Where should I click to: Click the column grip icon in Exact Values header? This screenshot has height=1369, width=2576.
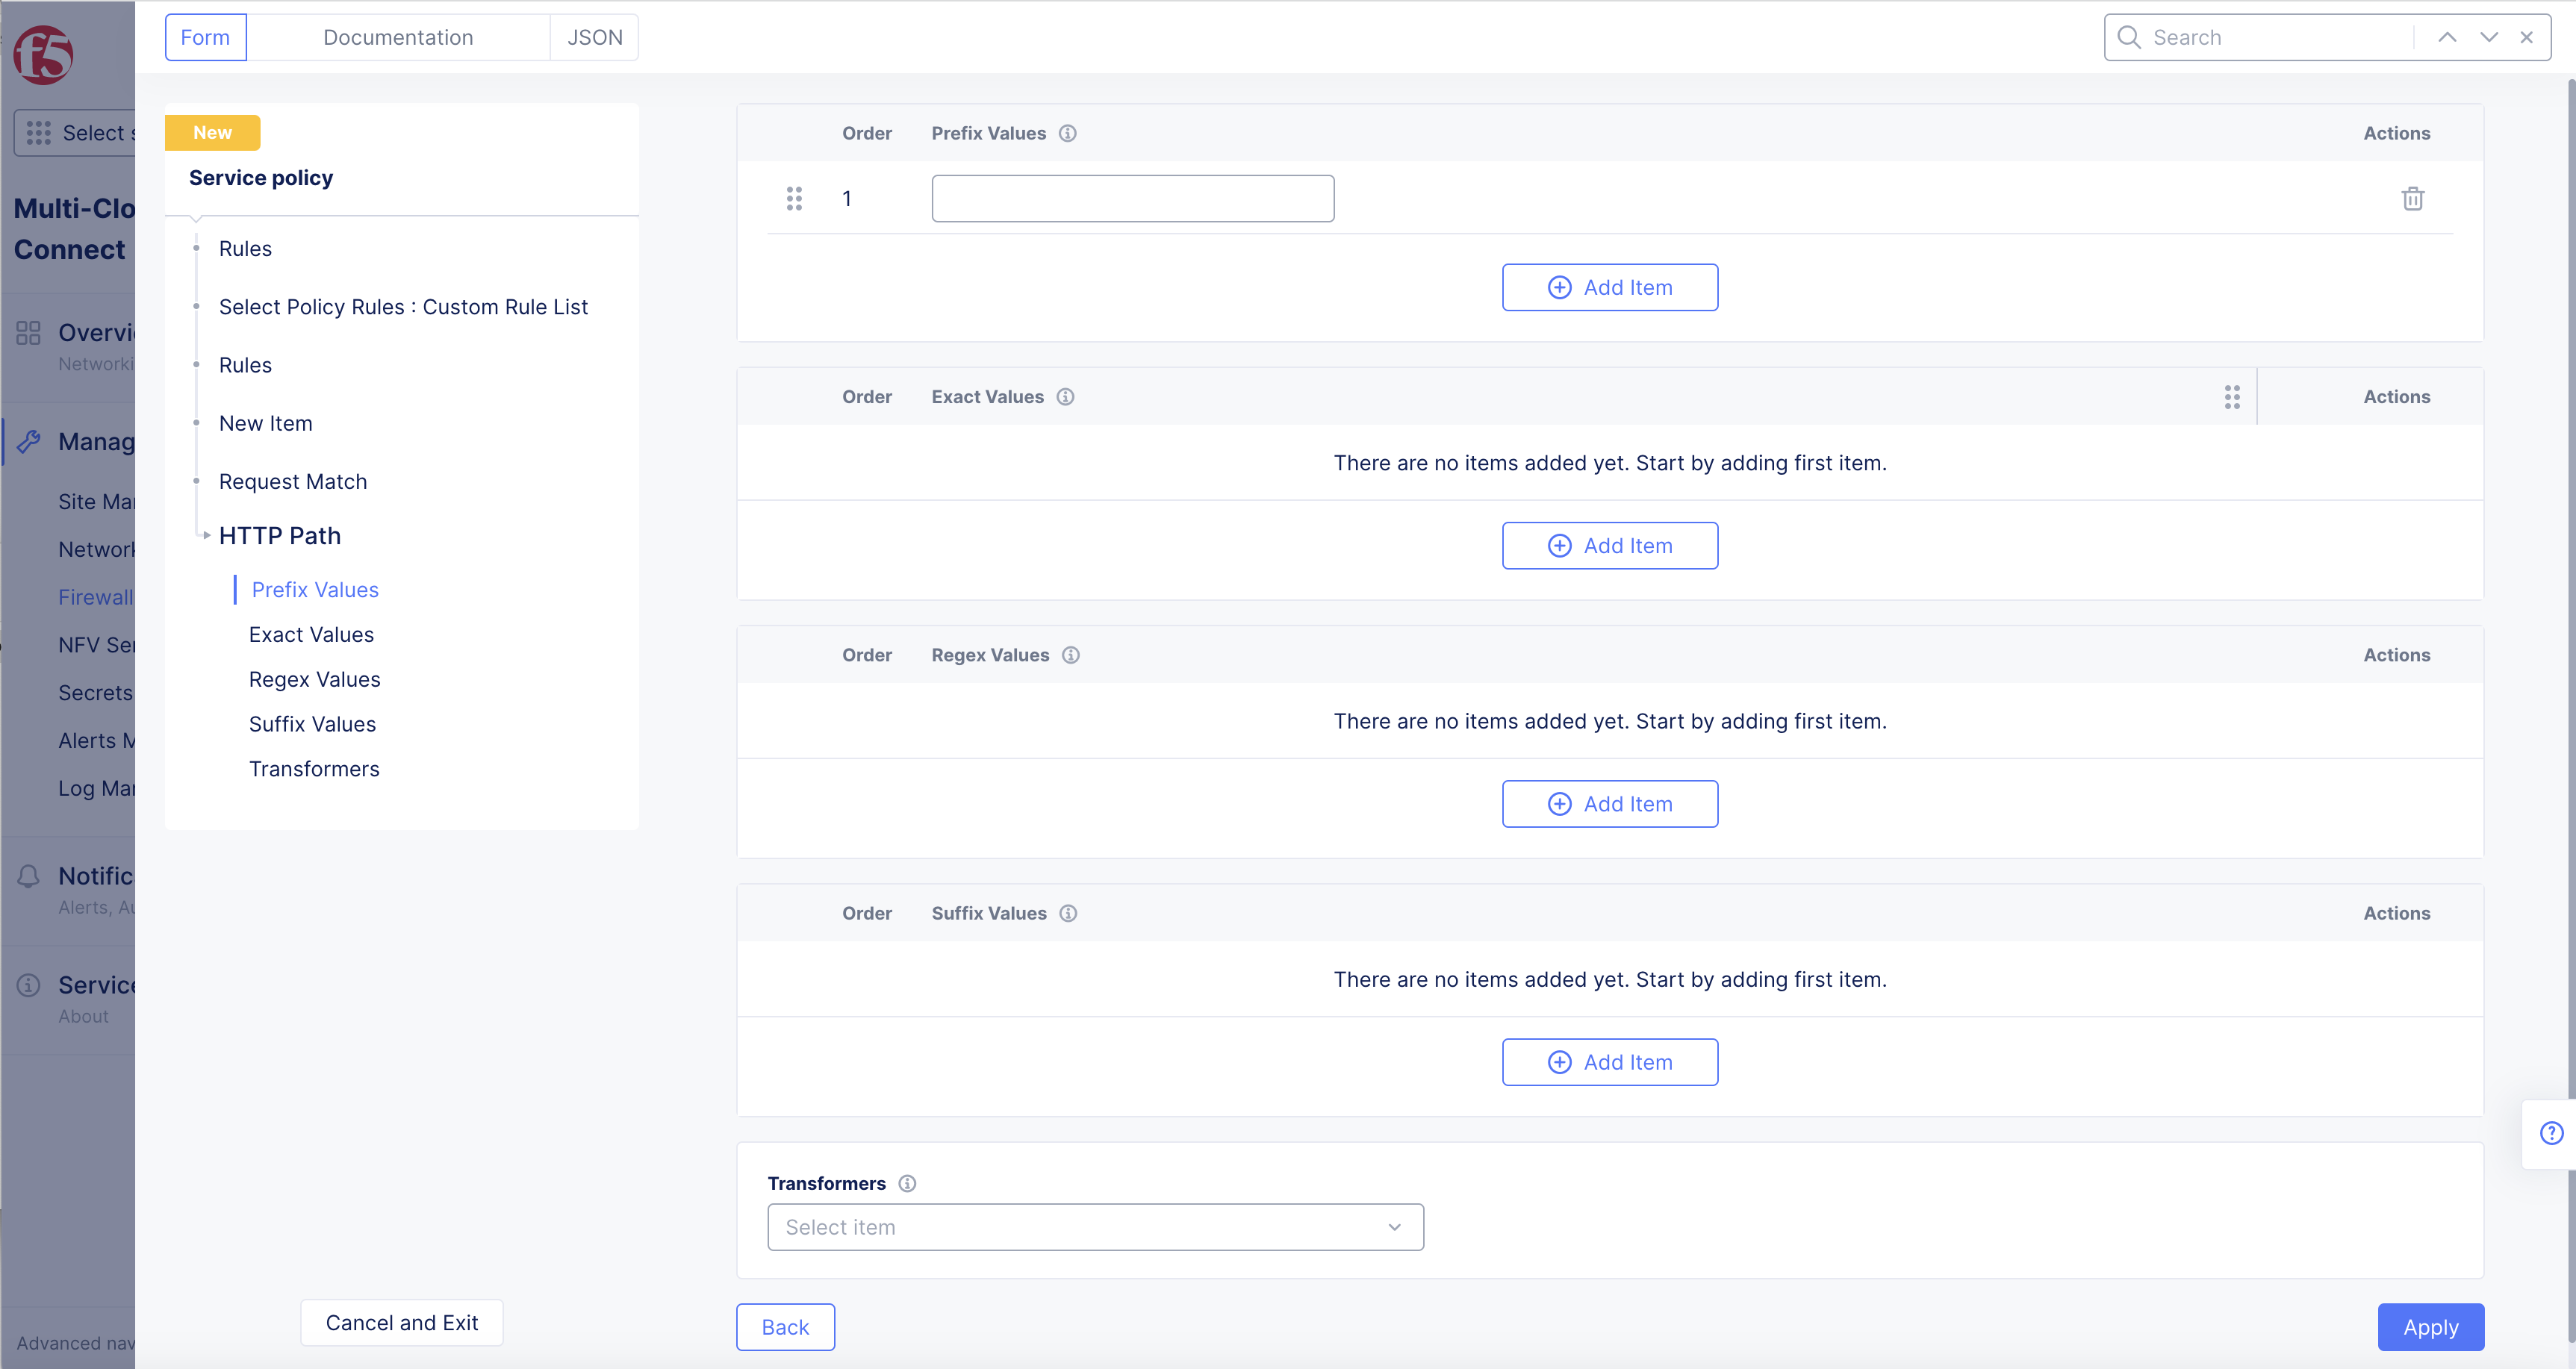[x=2232, y=397]
